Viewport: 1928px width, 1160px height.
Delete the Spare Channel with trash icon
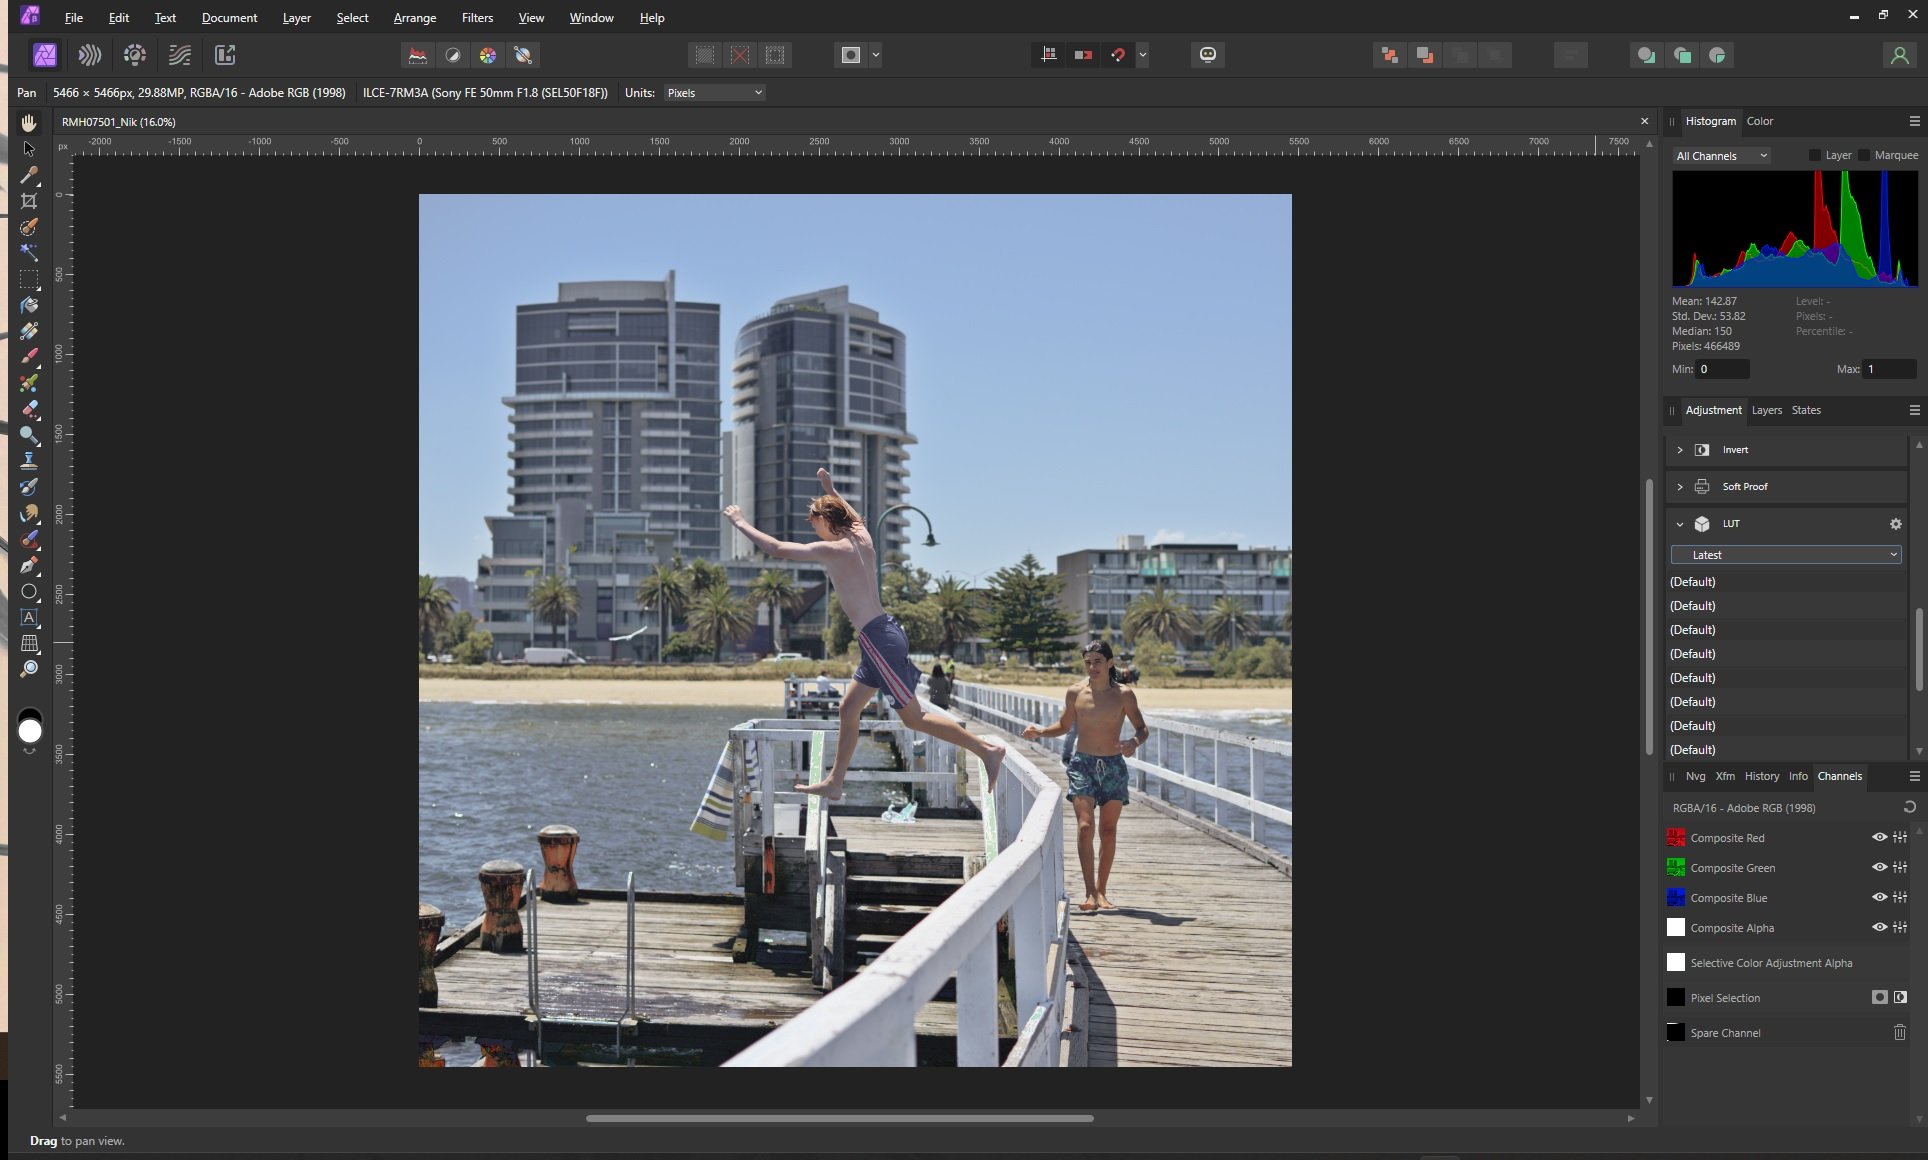pos(1900,1032)
